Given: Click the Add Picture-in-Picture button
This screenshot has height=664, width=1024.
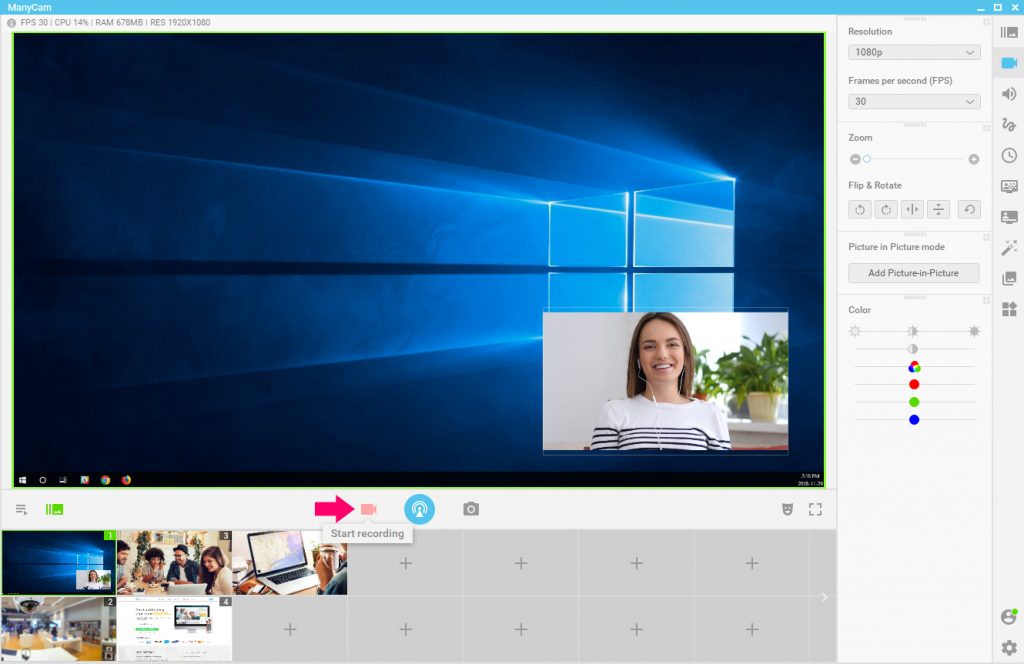Looking at the screenshot, I should [913, 272].
